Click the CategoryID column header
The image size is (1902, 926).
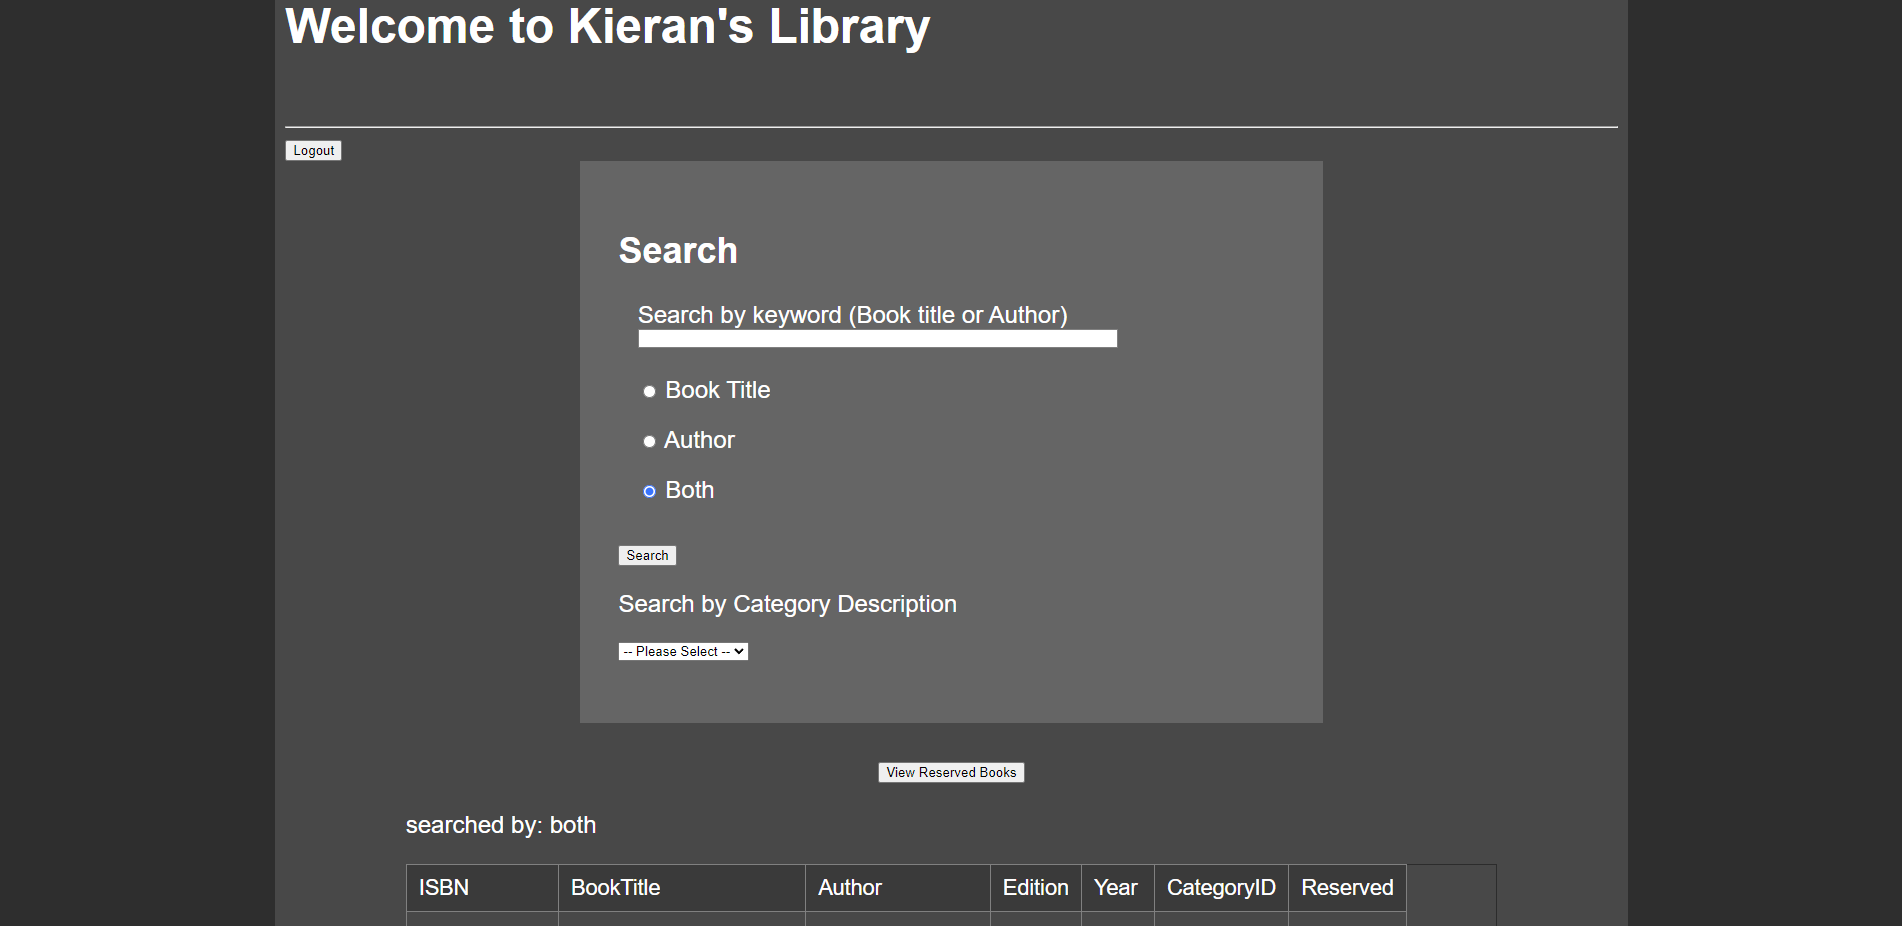point(1221,888)
